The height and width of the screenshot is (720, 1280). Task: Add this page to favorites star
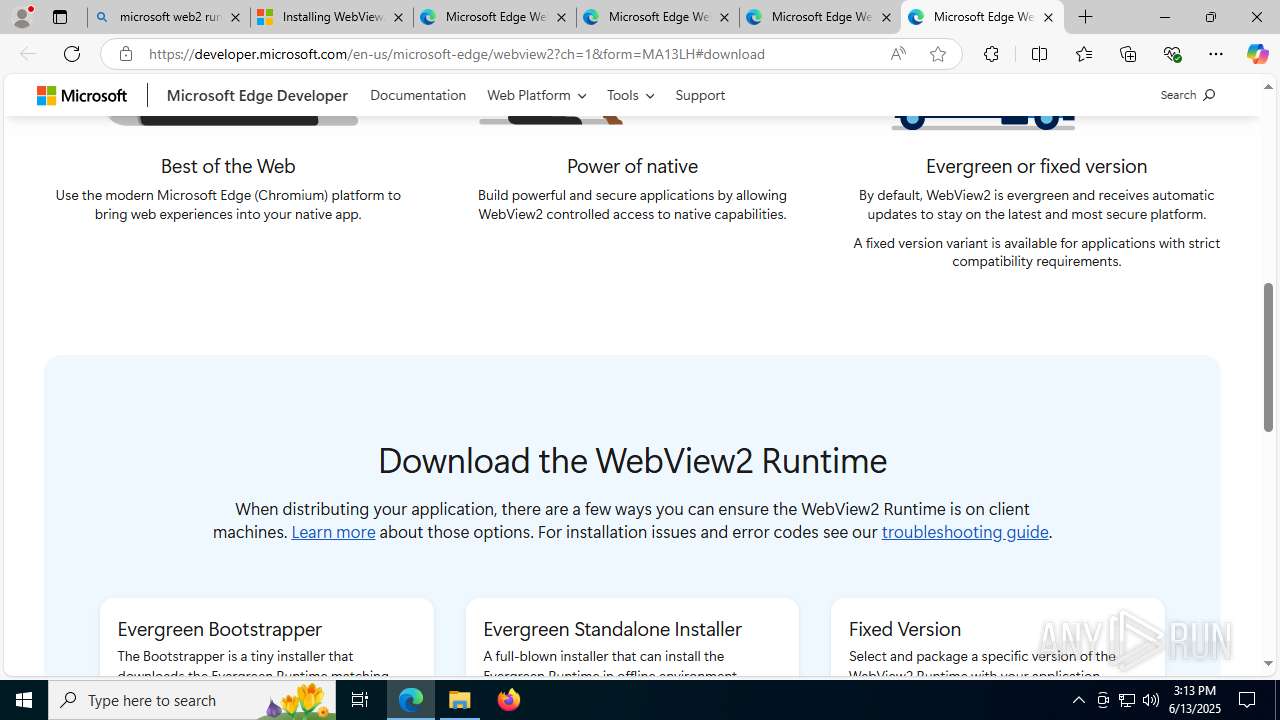point(938,54)
